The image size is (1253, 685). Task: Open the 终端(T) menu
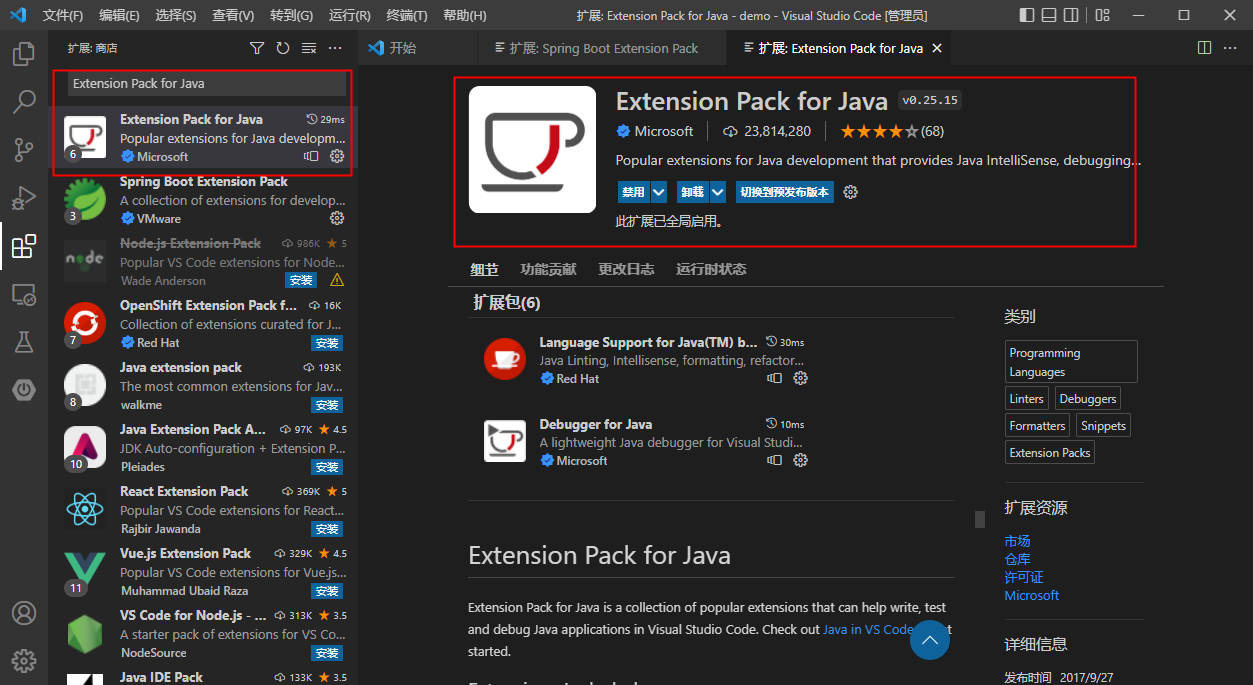point(407,15)
